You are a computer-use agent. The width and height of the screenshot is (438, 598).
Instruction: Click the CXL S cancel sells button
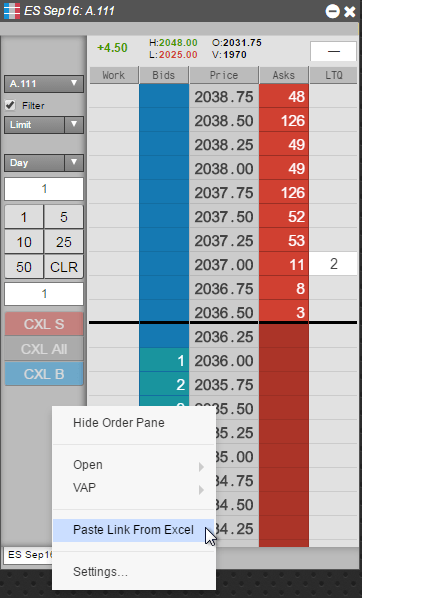(44, 324)
